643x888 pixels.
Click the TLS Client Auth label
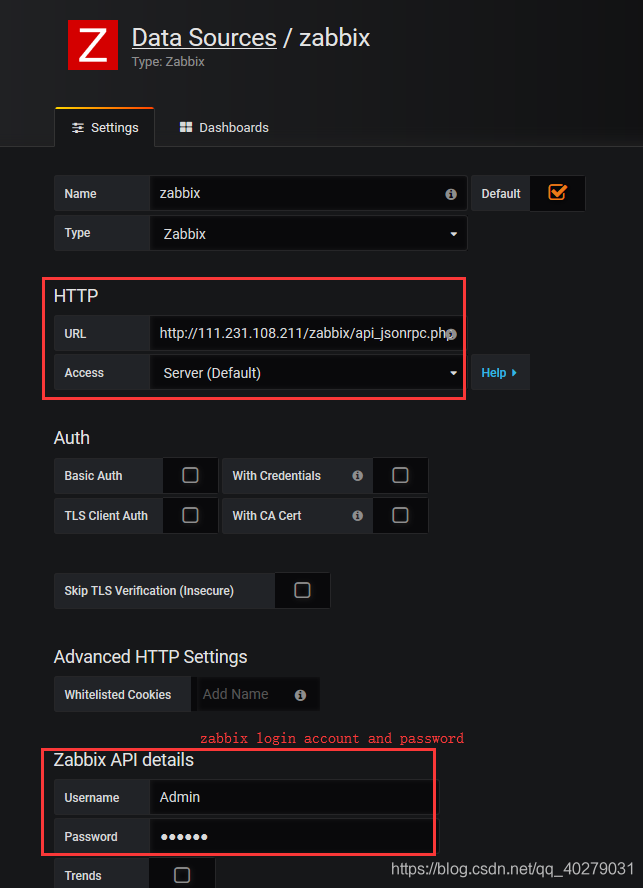click(106, 515)
